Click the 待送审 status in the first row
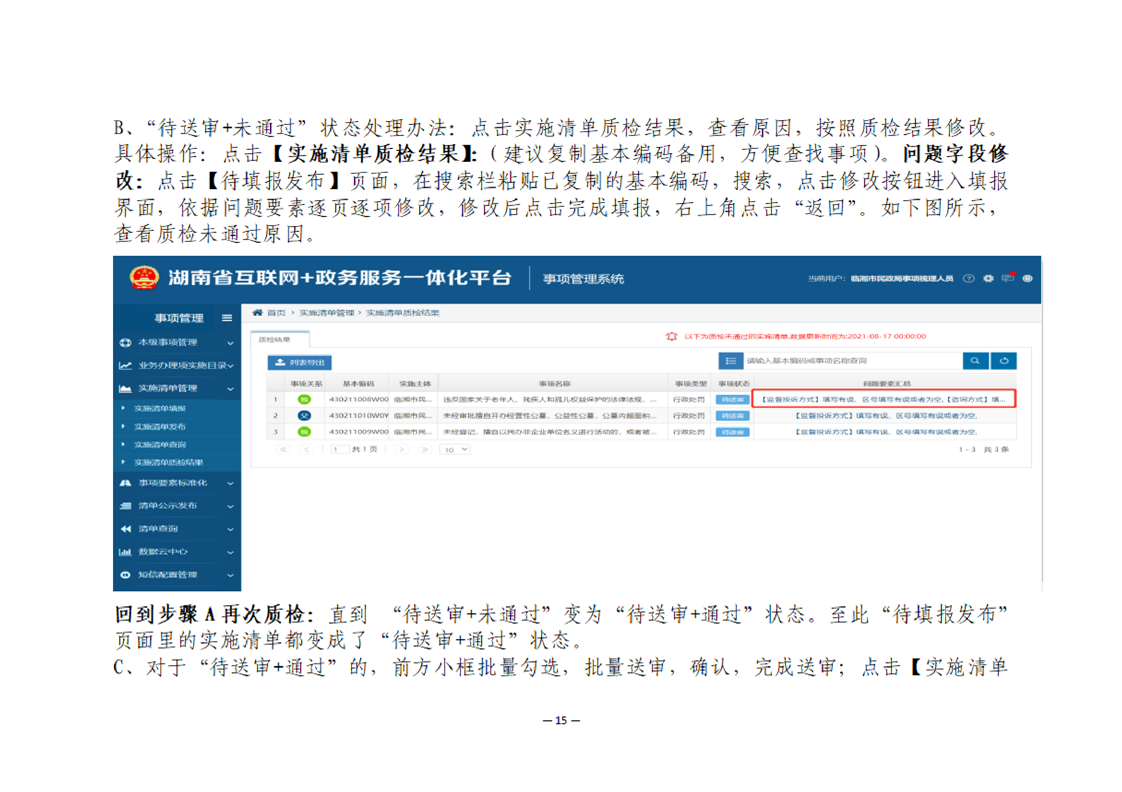This screenshot has width=1122, height=792. pos(732,400)
